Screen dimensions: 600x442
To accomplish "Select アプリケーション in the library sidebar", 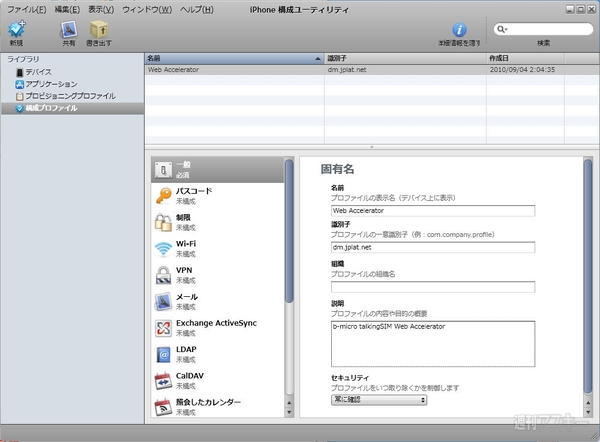I will [46, 84].
